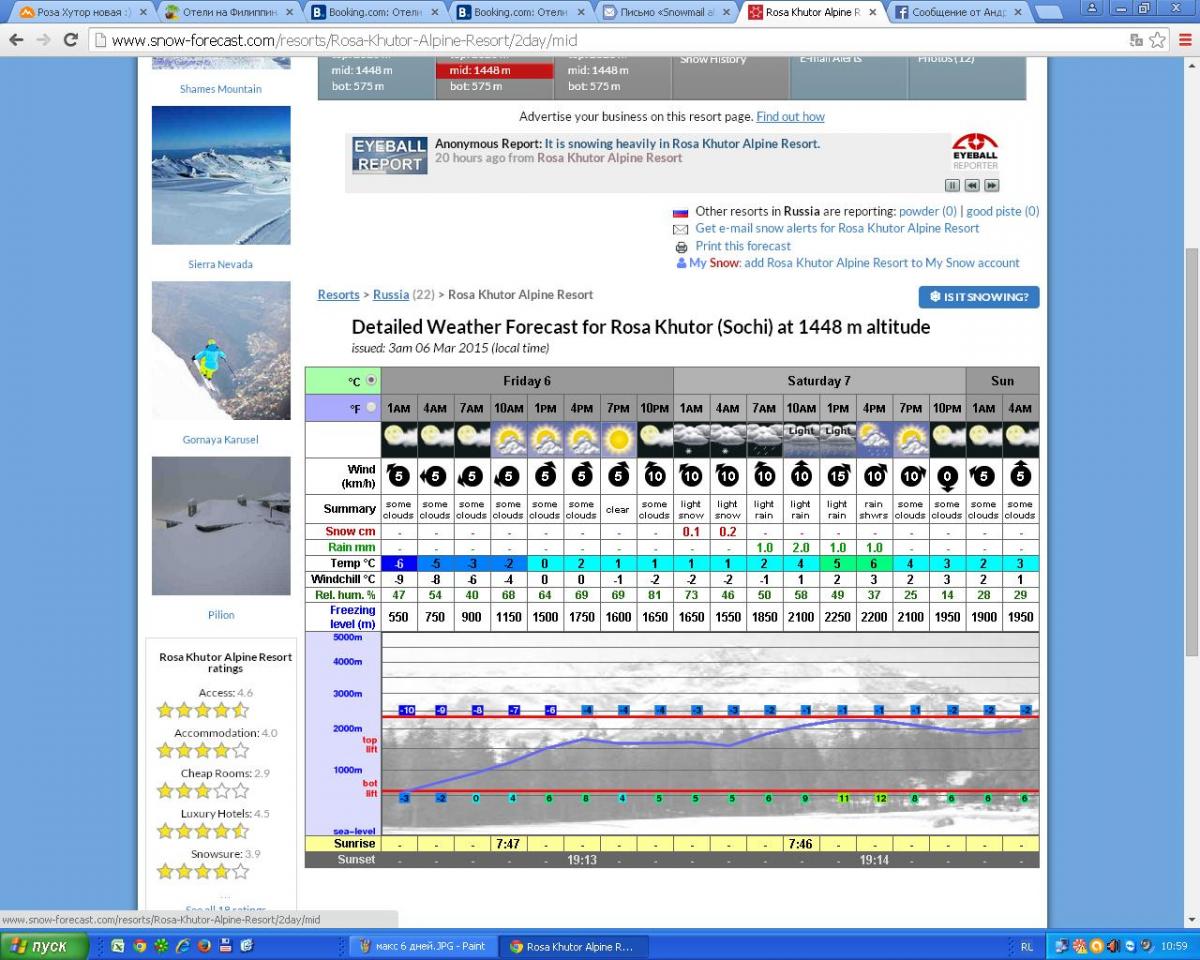Click the My Snow person icon
Image resolution: width=1200 pixels, height=960 pixels.
(681, 263)
